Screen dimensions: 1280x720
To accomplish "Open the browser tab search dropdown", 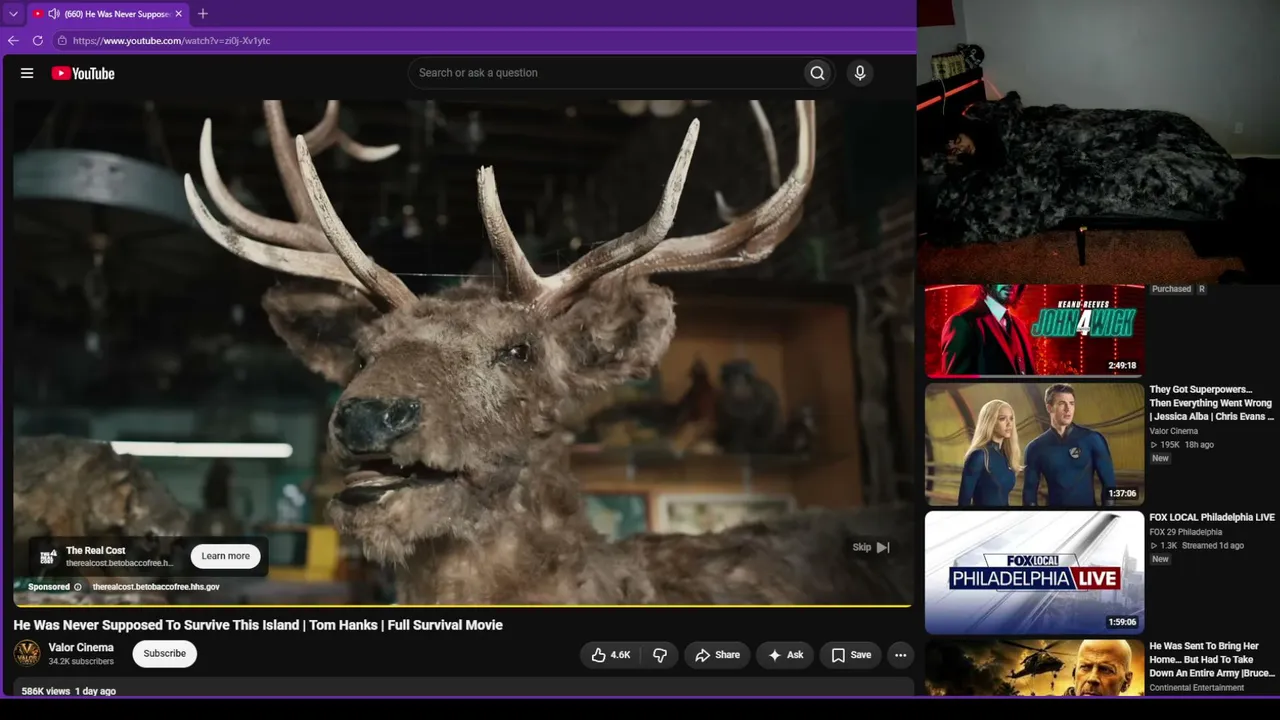I will [13, 14].
